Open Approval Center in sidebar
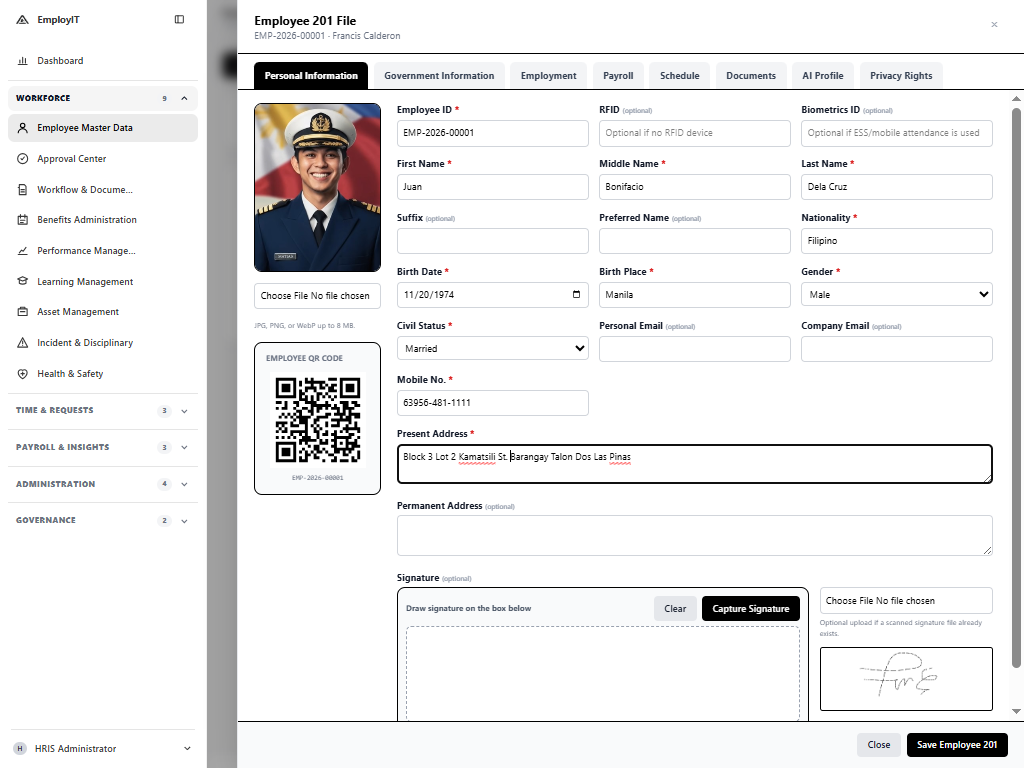Image resolution: width=1024 pixels, height=768 pixels. [x=103, y=159]
